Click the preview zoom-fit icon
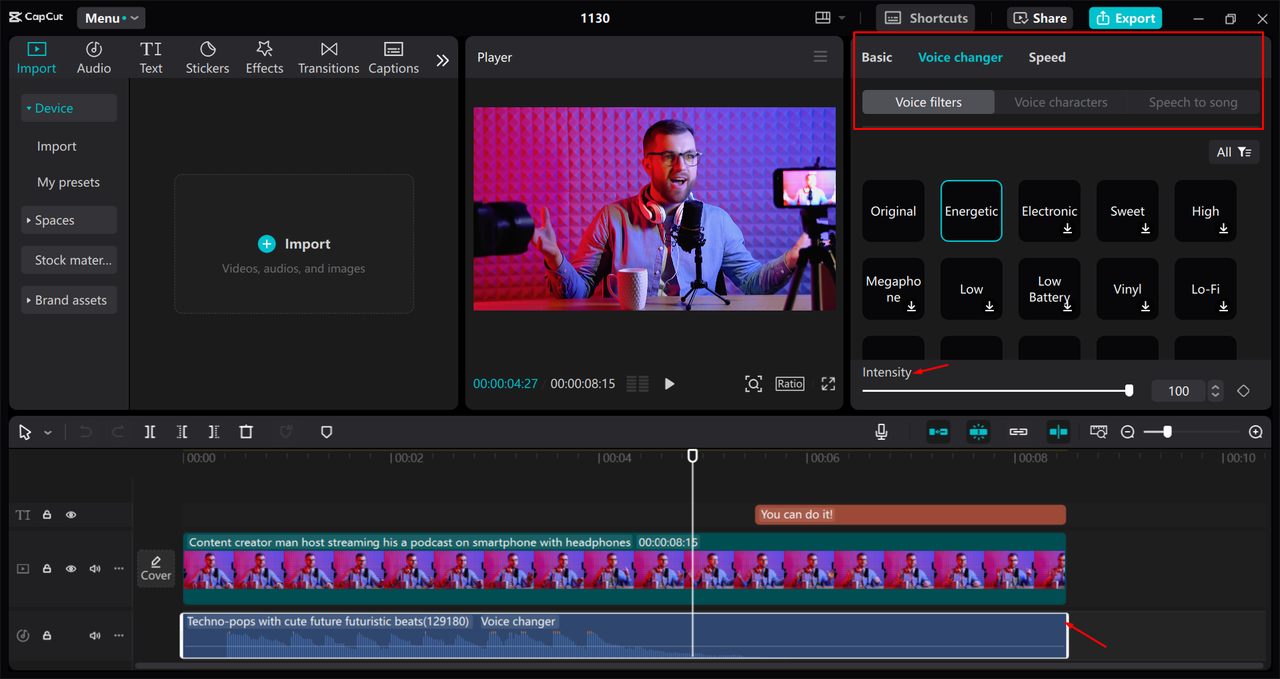Image resolution: width=1280 pixels, height=679 pixels. point(753,384)
